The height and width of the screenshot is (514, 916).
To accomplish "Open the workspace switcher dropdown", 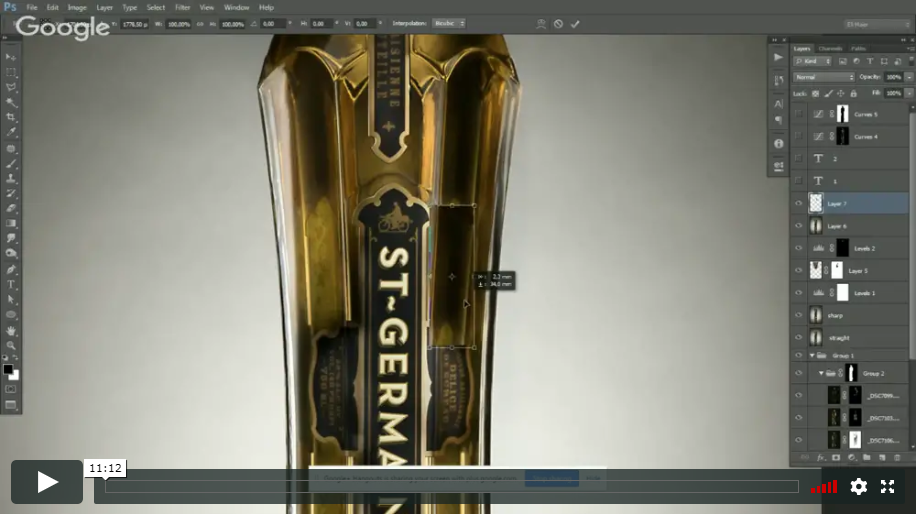I will click(878, 24).
